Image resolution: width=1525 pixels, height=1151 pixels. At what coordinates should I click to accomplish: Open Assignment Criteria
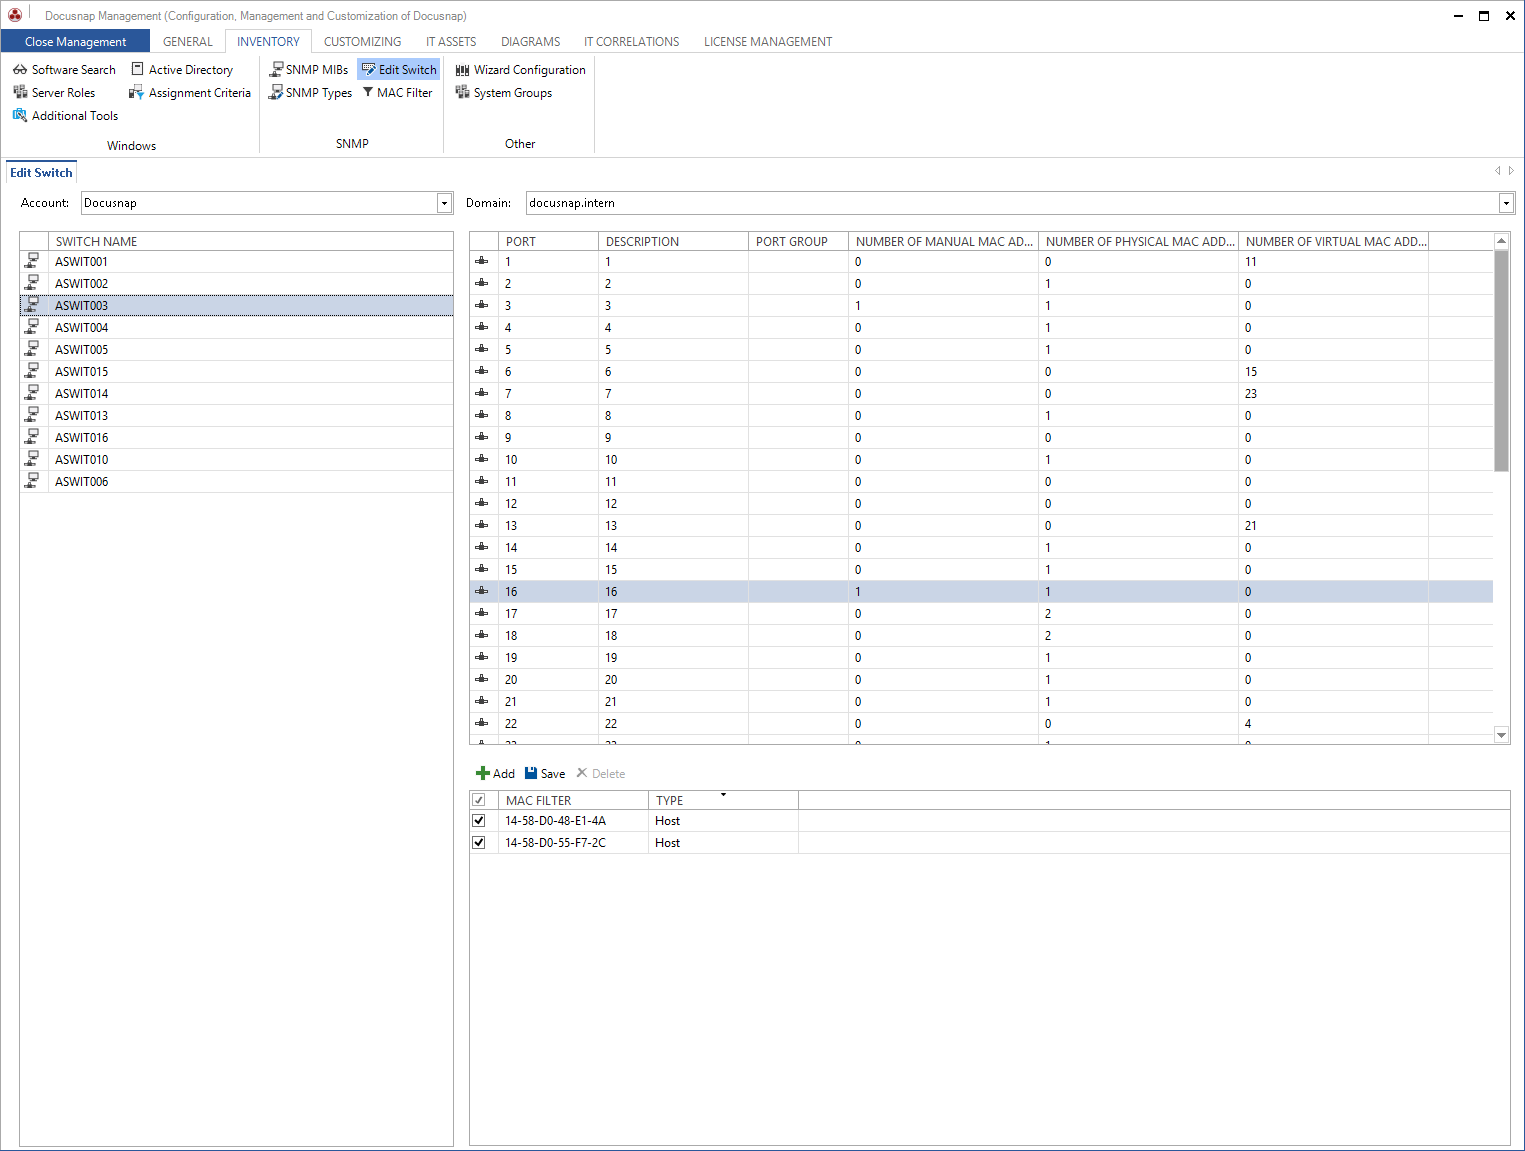click(x=190, y=93)
